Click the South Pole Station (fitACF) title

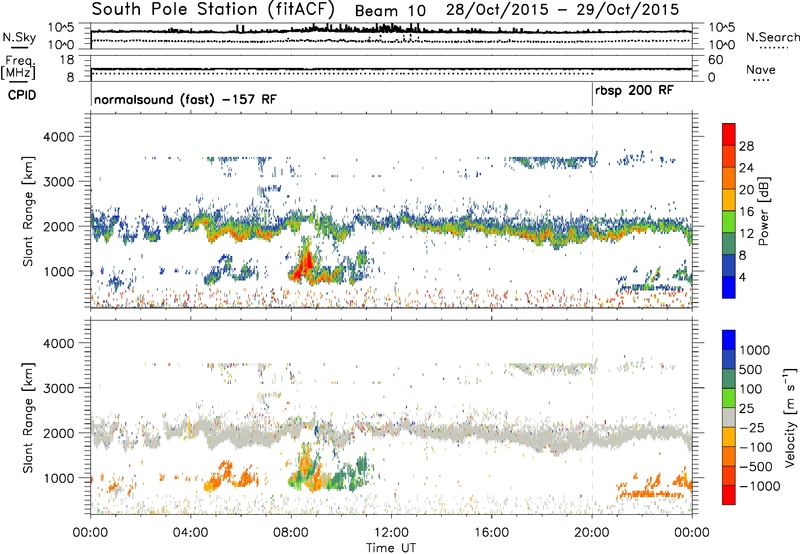coord(213,9)
